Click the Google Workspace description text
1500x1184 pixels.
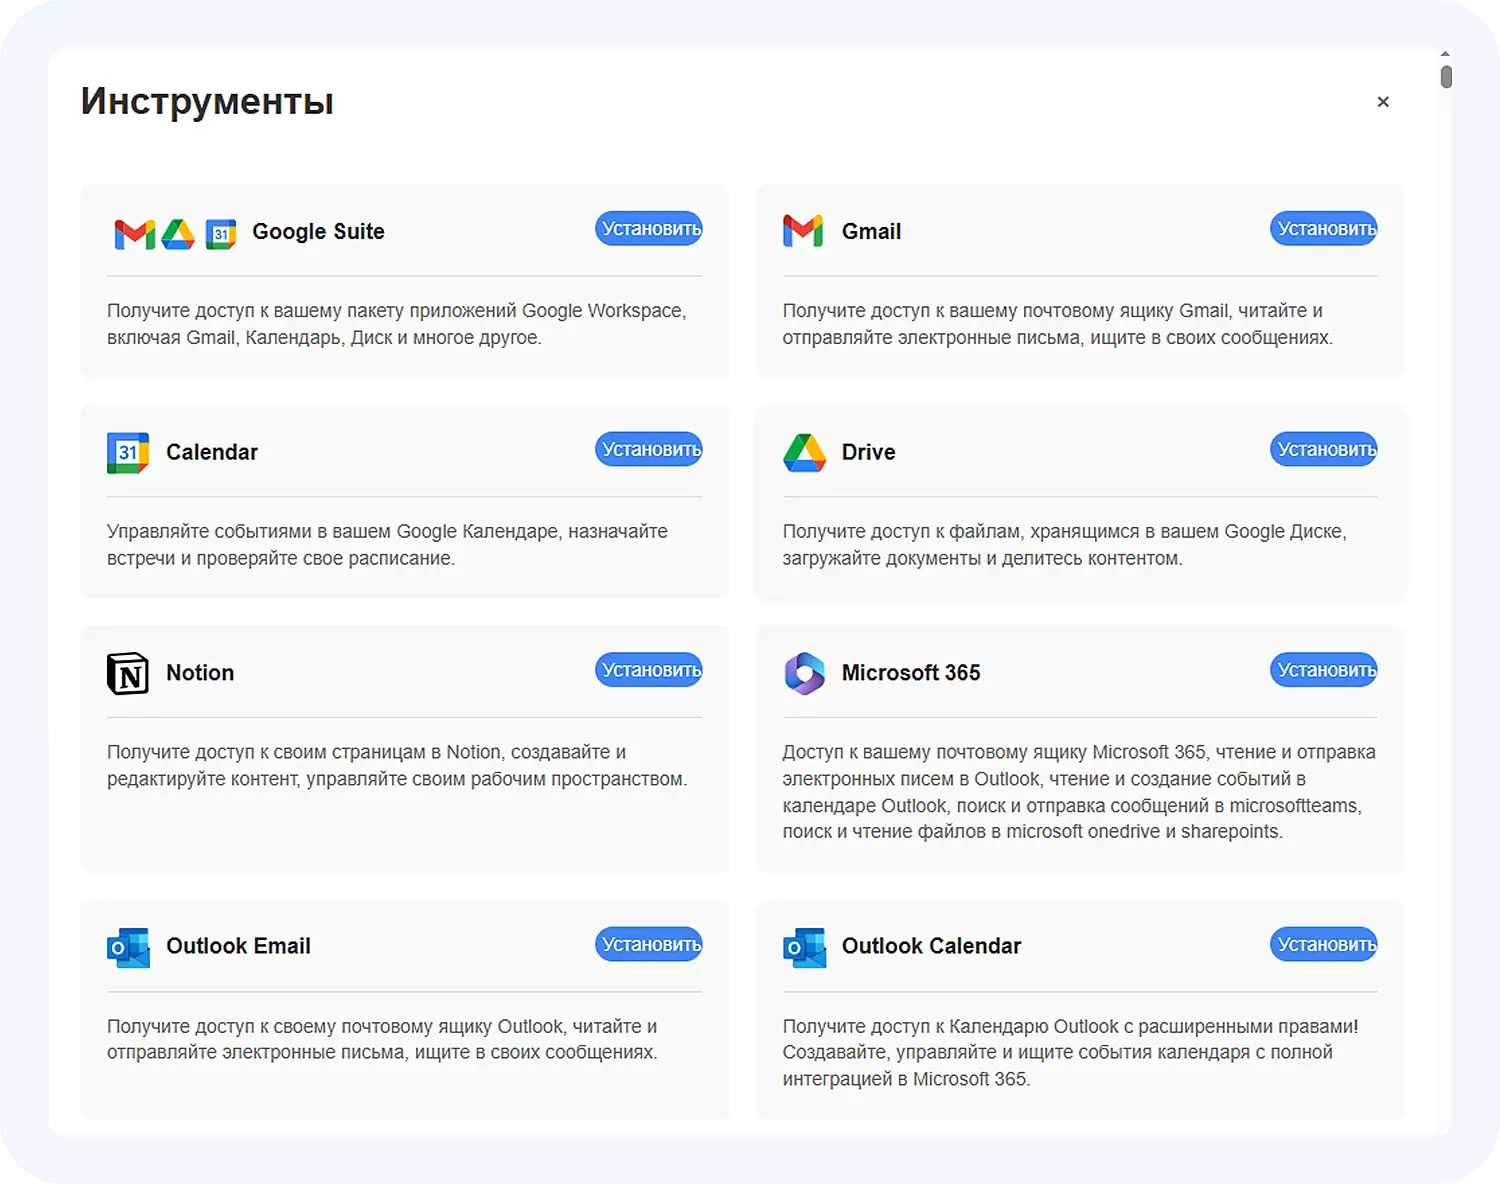pyautogui.click(x=397, y=324)
